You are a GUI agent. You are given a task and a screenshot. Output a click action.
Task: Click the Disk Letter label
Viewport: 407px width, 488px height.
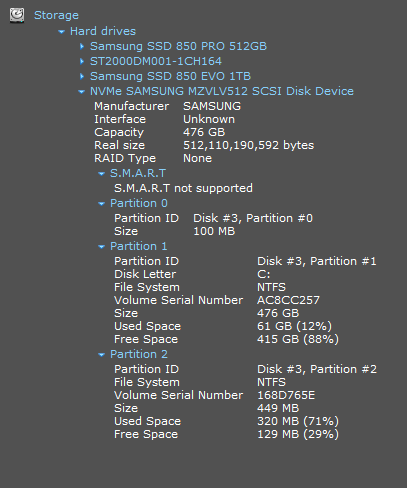145,274
